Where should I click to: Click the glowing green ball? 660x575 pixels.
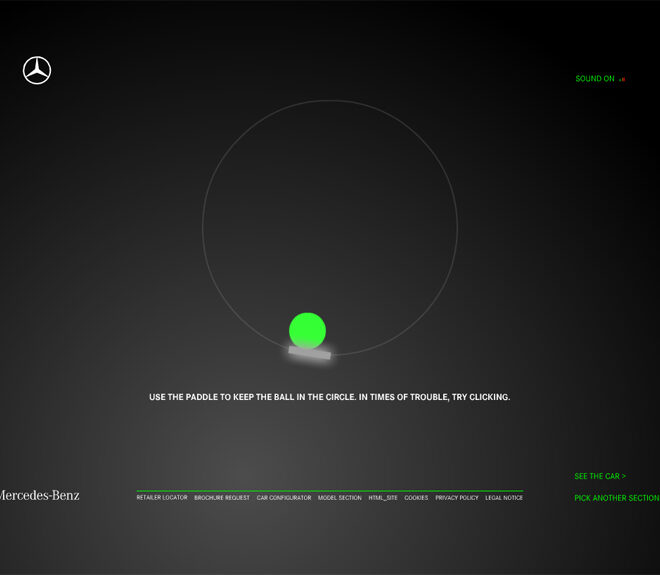pyautogui.click(x=307, y=330)
